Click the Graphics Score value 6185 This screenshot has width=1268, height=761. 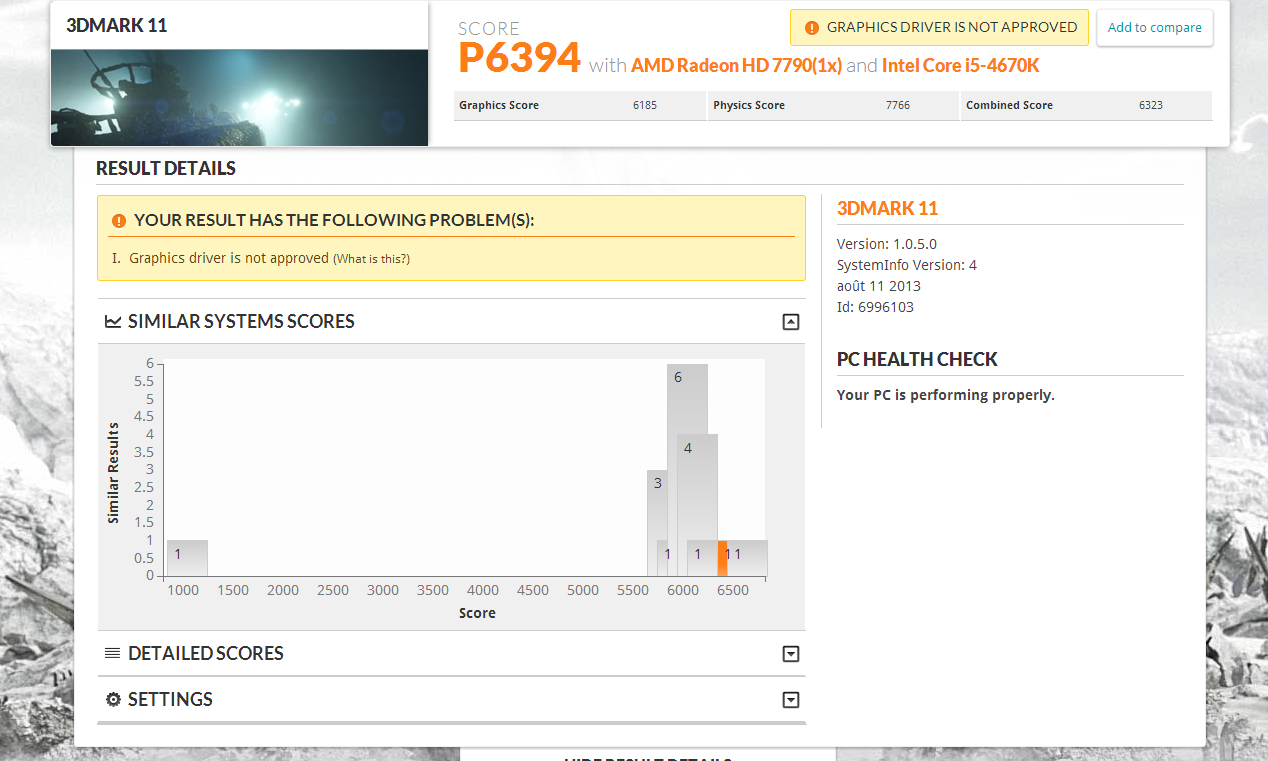645,105
